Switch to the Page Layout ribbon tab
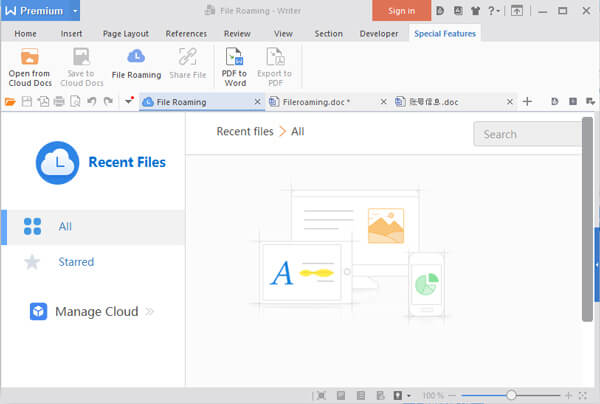The height and width of the screenshot is (404, 600). pos(126,34)
